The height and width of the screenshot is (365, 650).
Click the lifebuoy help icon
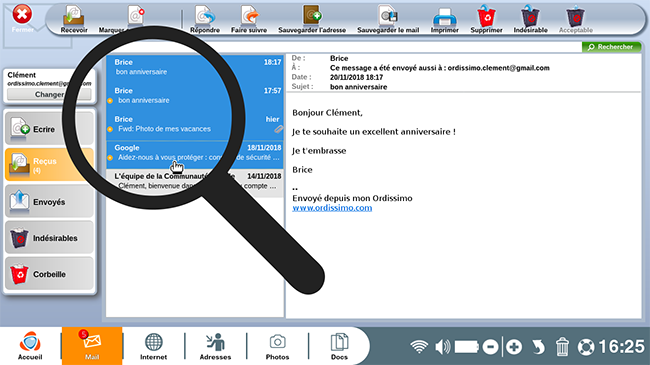586,347
